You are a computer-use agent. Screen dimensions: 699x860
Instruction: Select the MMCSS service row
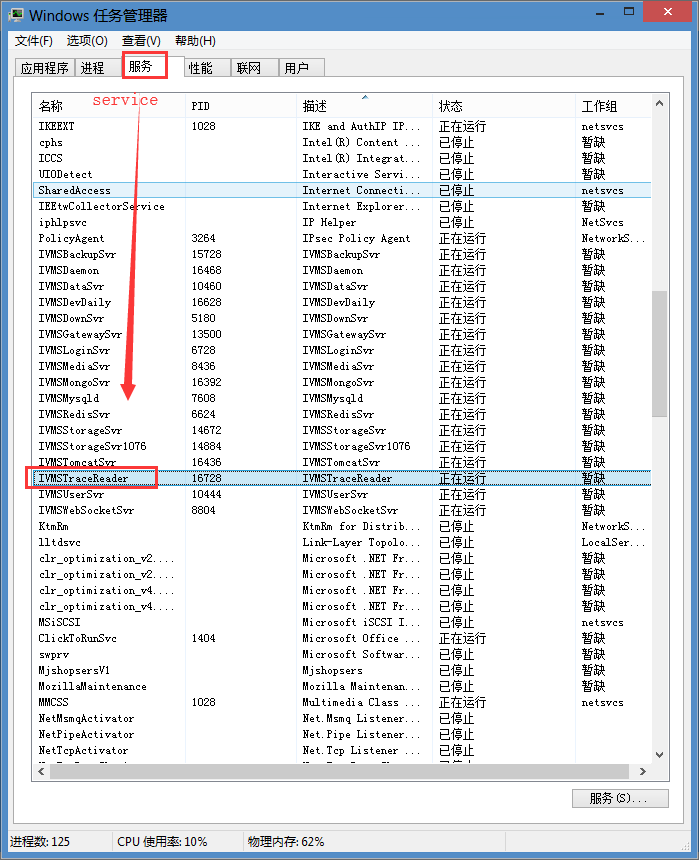(x=342, y=702)
